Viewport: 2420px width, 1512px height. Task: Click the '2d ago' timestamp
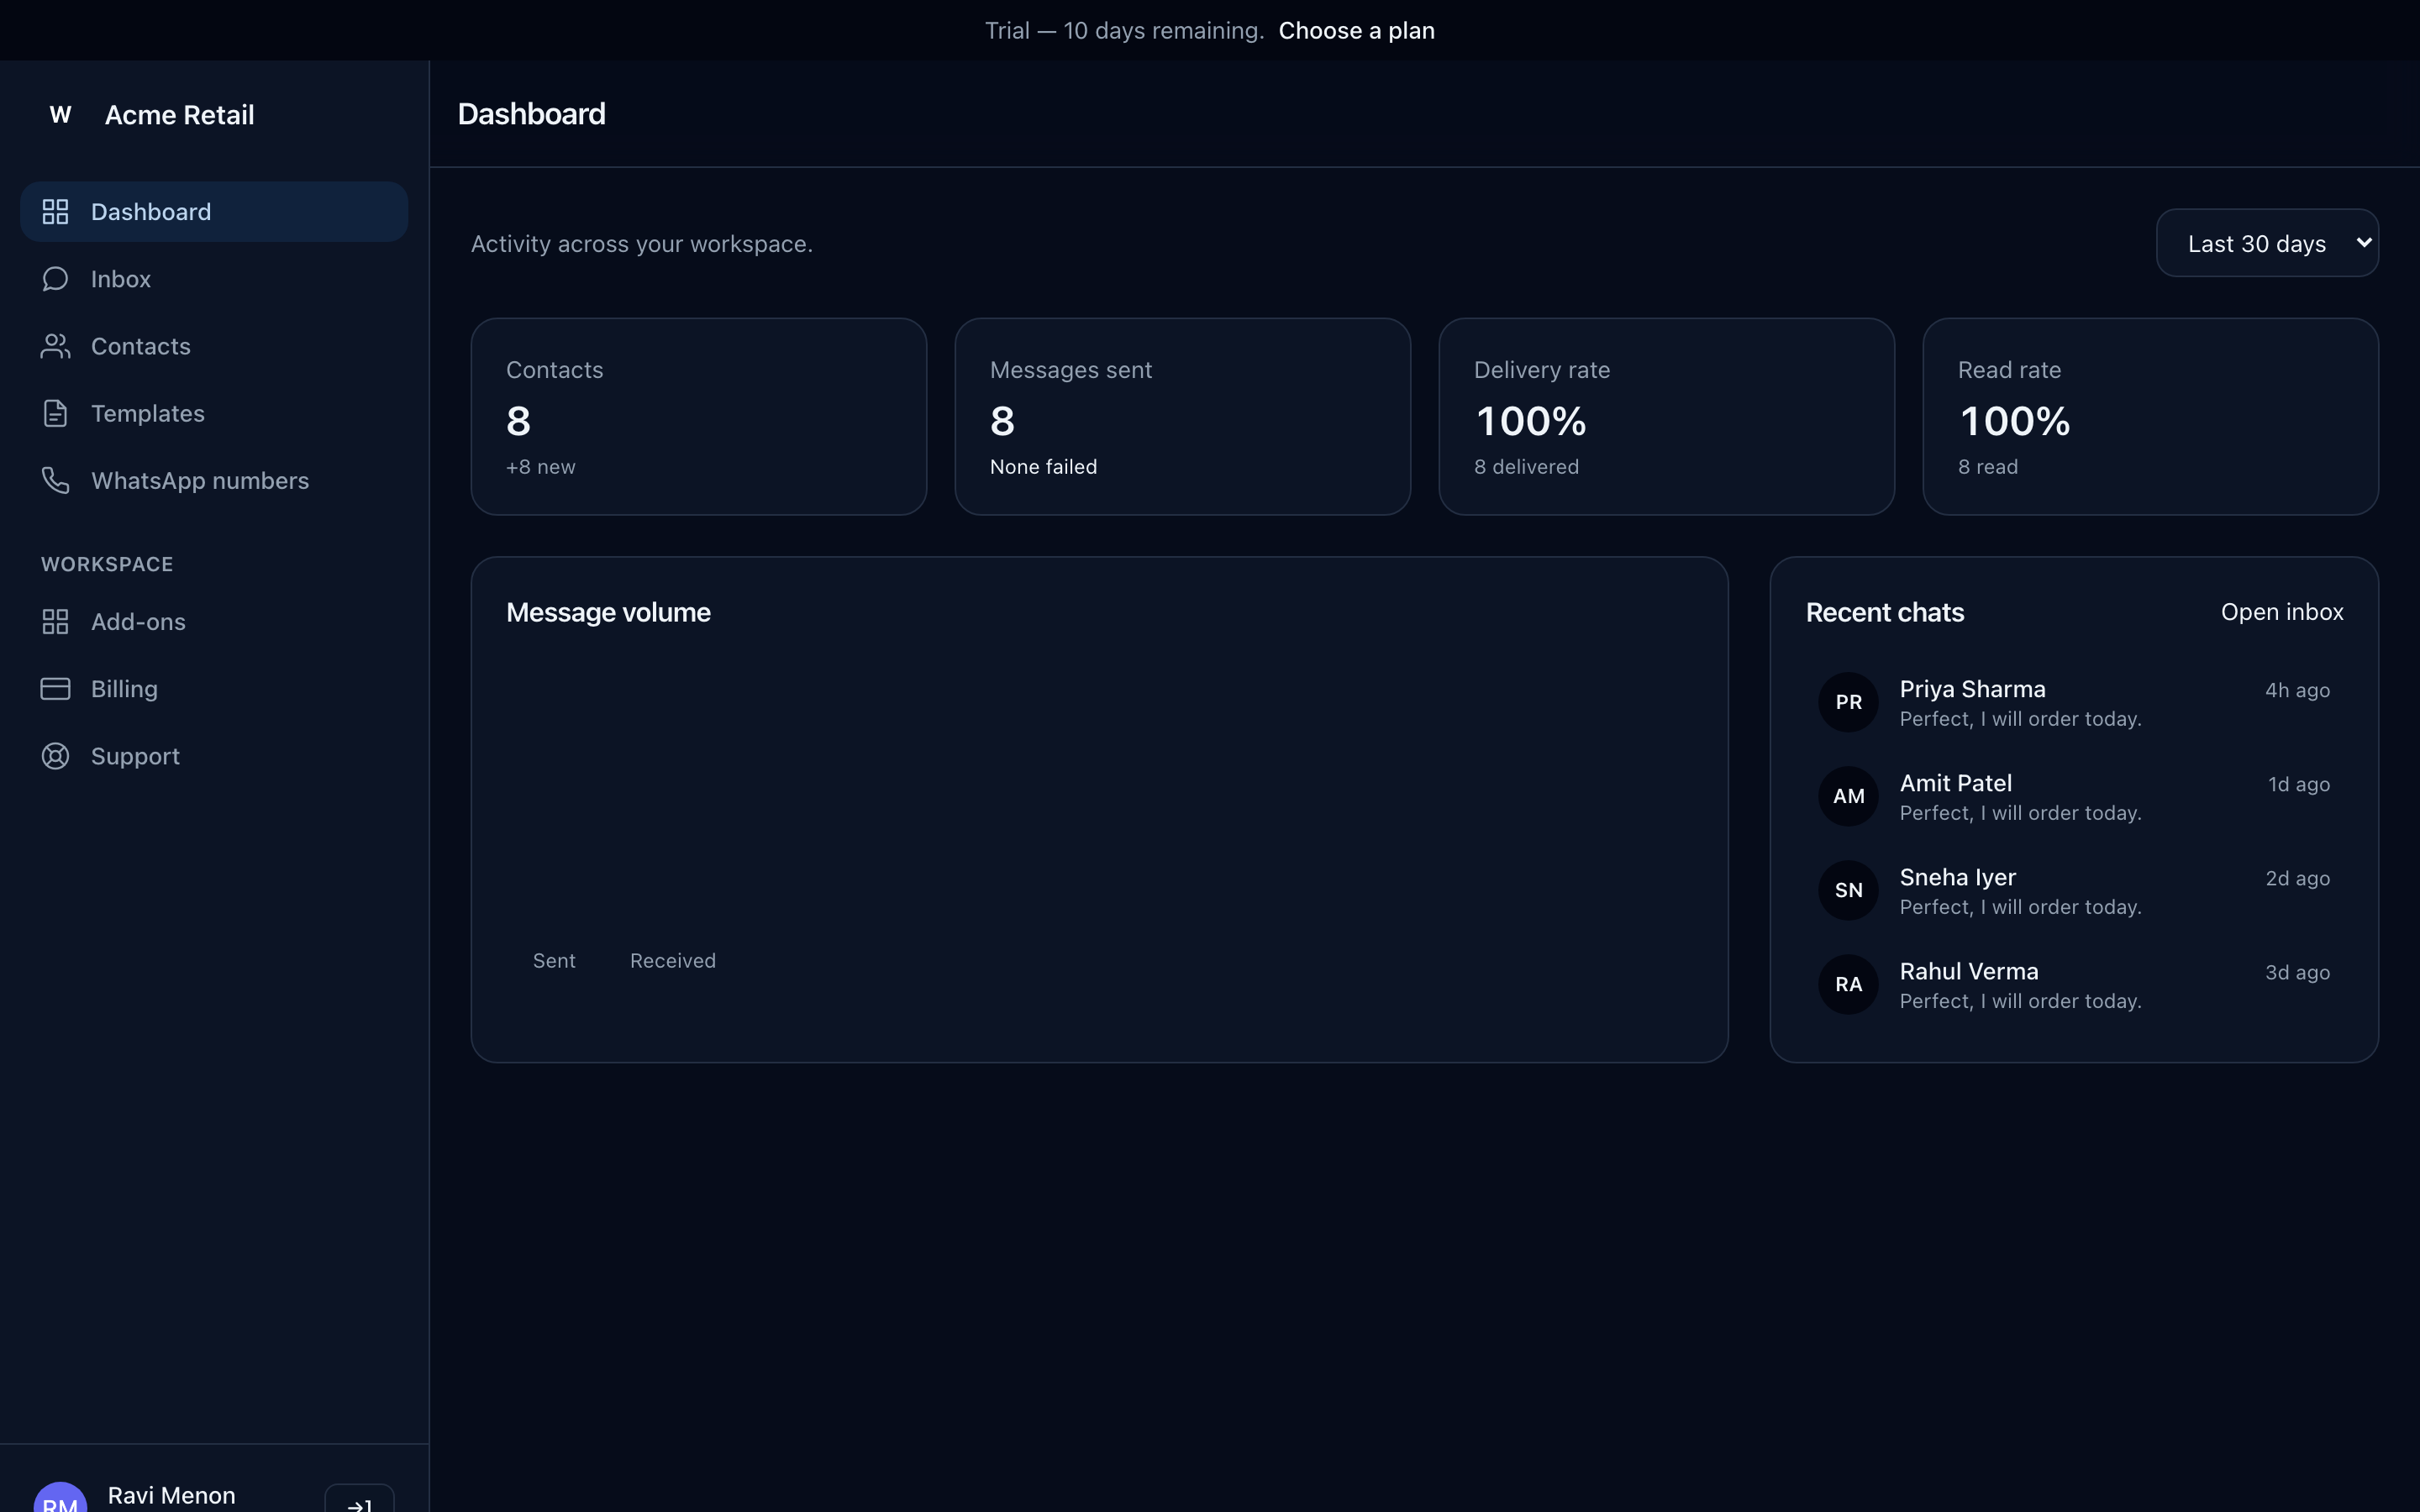coord(2297,878)
